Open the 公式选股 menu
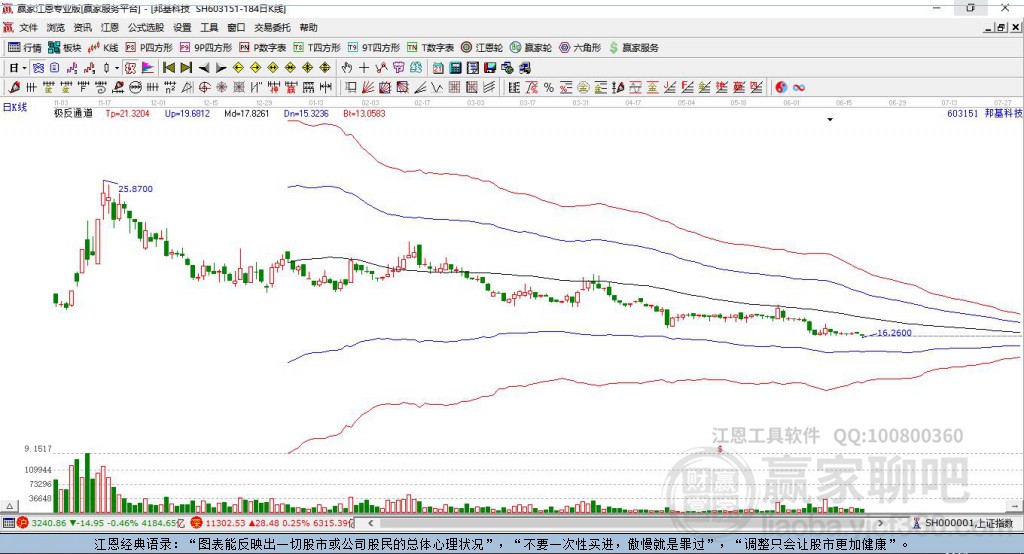Viewport: 1024px width, 554px height. [146, 27]
